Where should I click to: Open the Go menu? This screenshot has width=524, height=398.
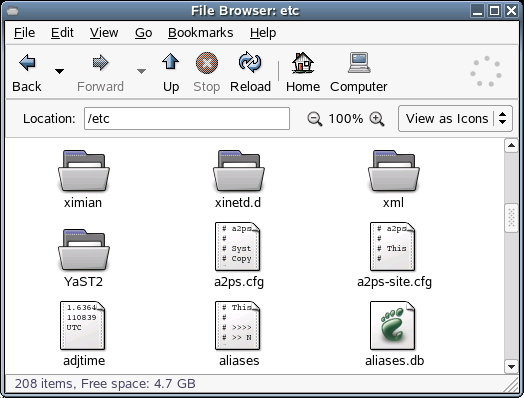click(144, 33)
